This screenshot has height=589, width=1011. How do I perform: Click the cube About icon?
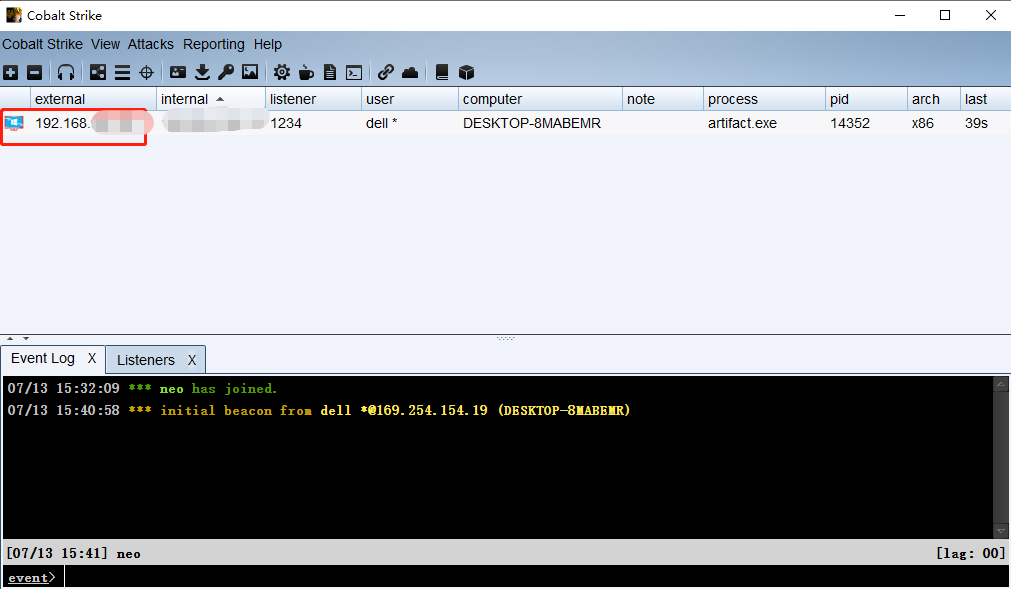(466, 72)
